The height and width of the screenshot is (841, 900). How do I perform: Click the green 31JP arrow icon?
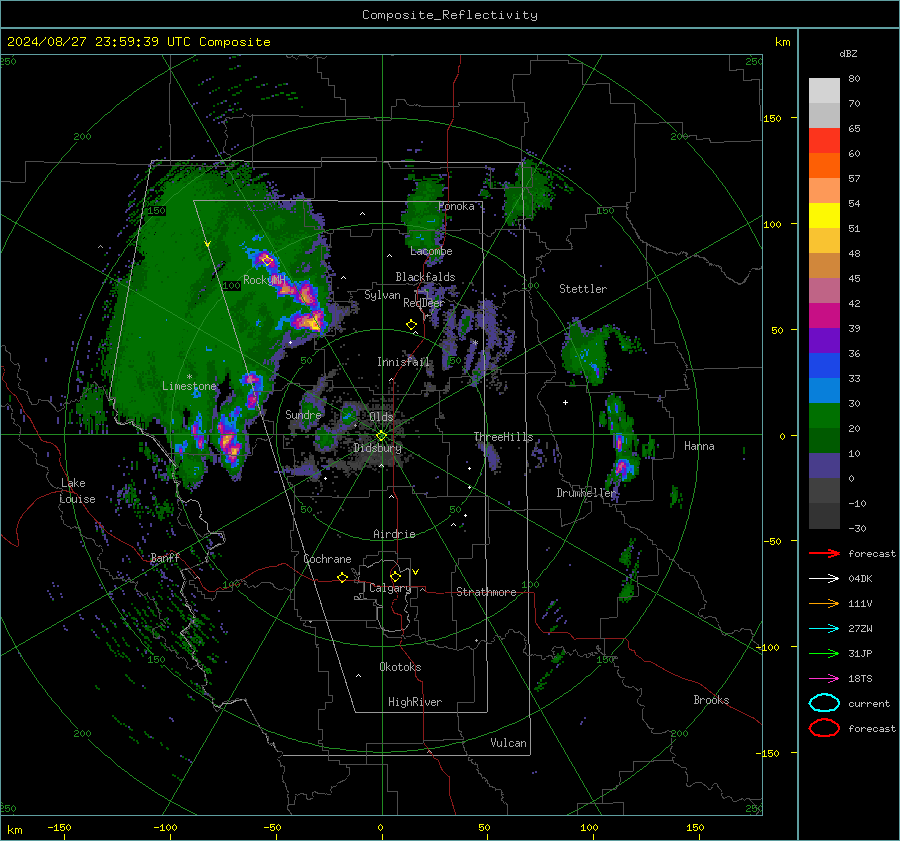tap(824, 653)
